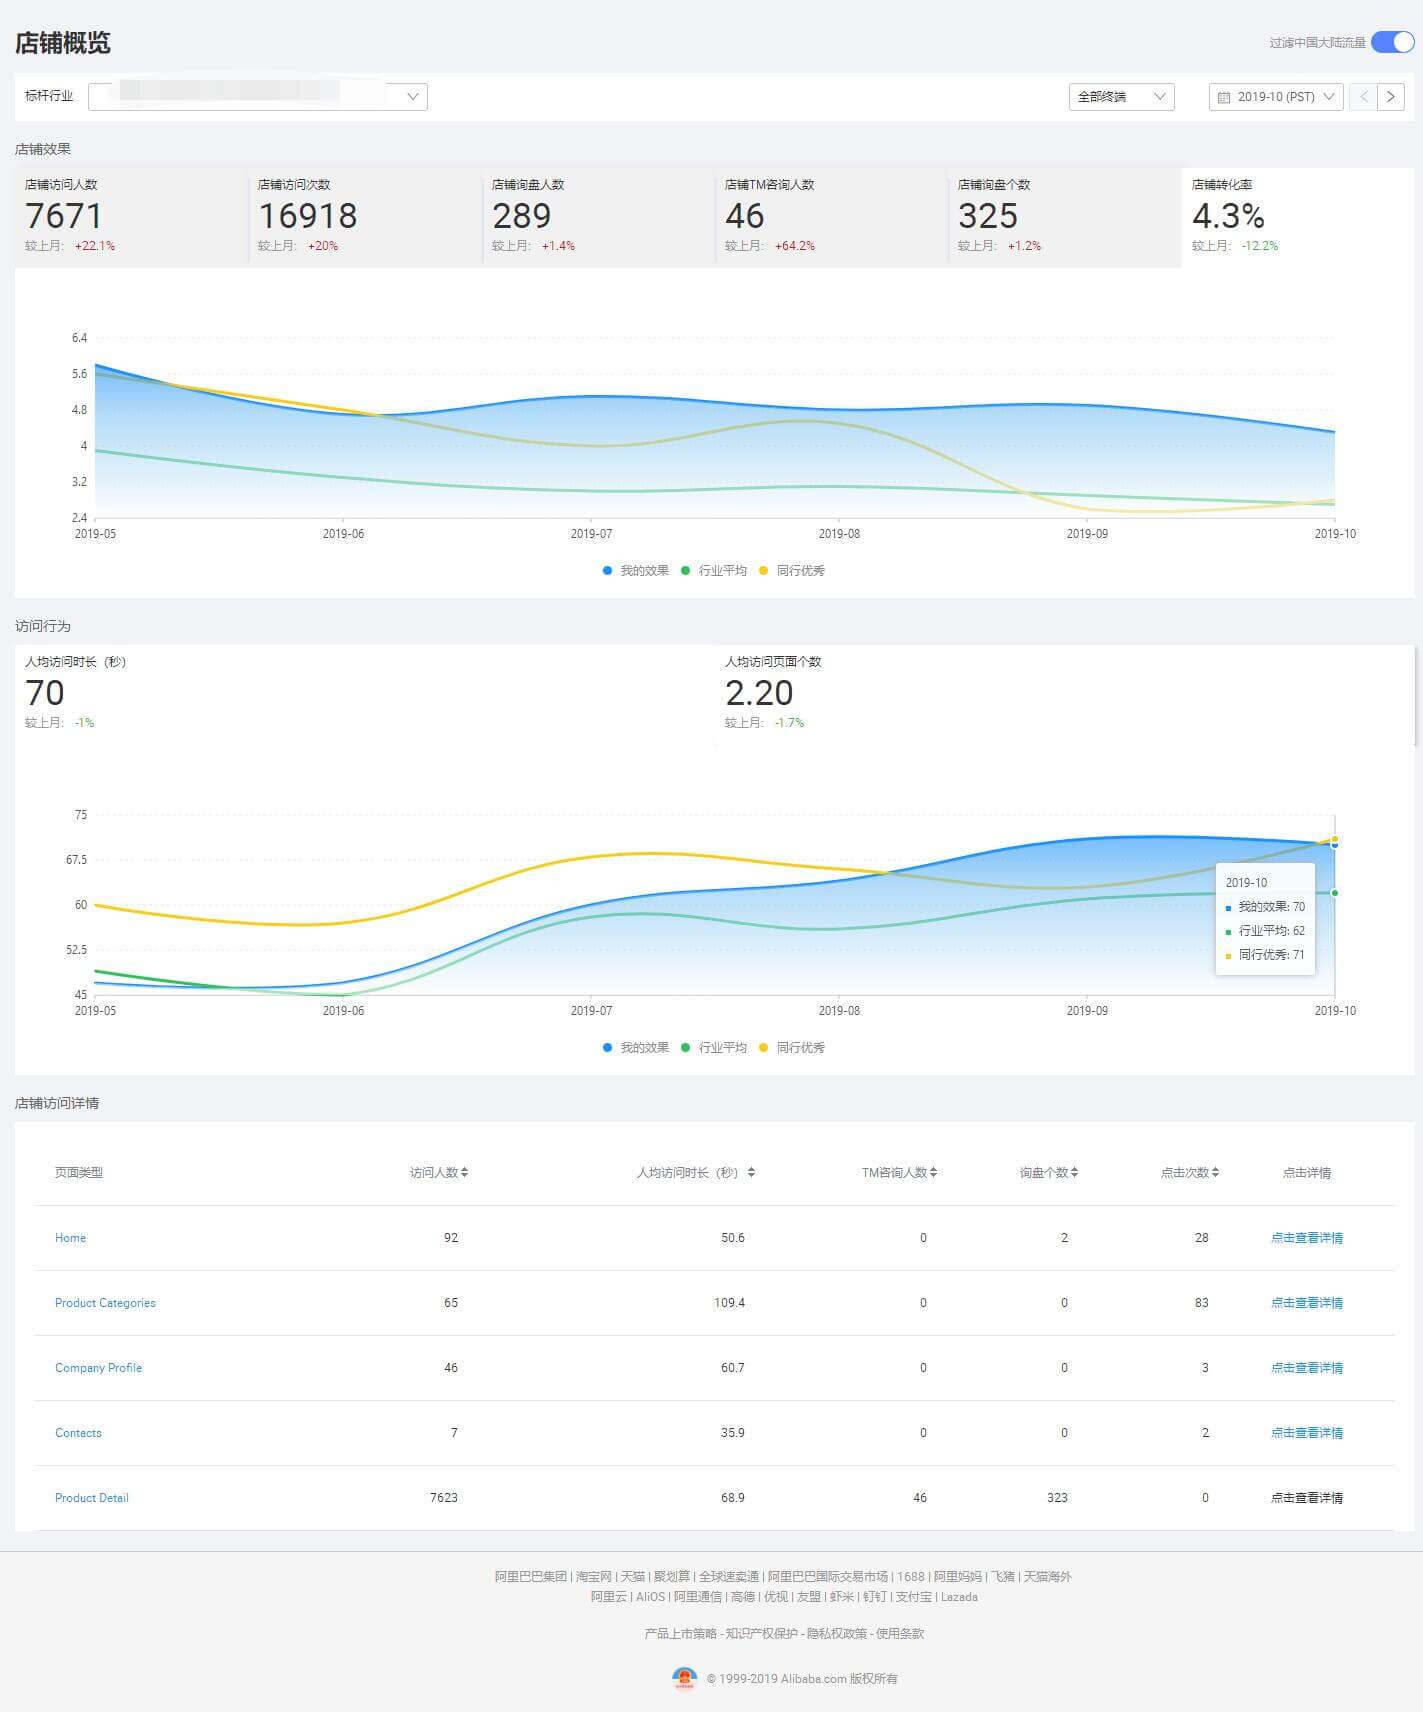The width and height of the screenshot is (1423, 1712).
Task: Sort by 人均访问时长 column arrows
Action: tap(751, 1172)
